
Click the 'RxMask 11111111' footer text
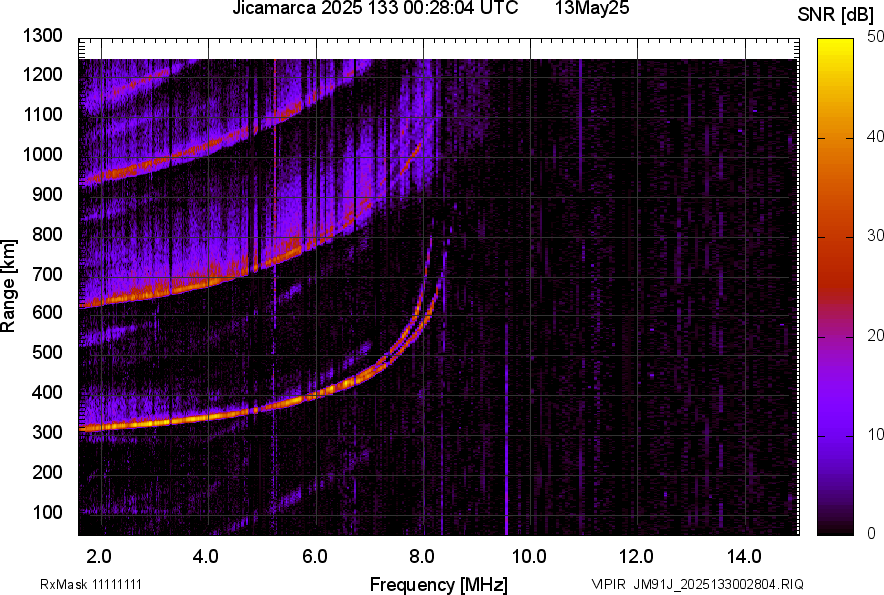point(91,584)
